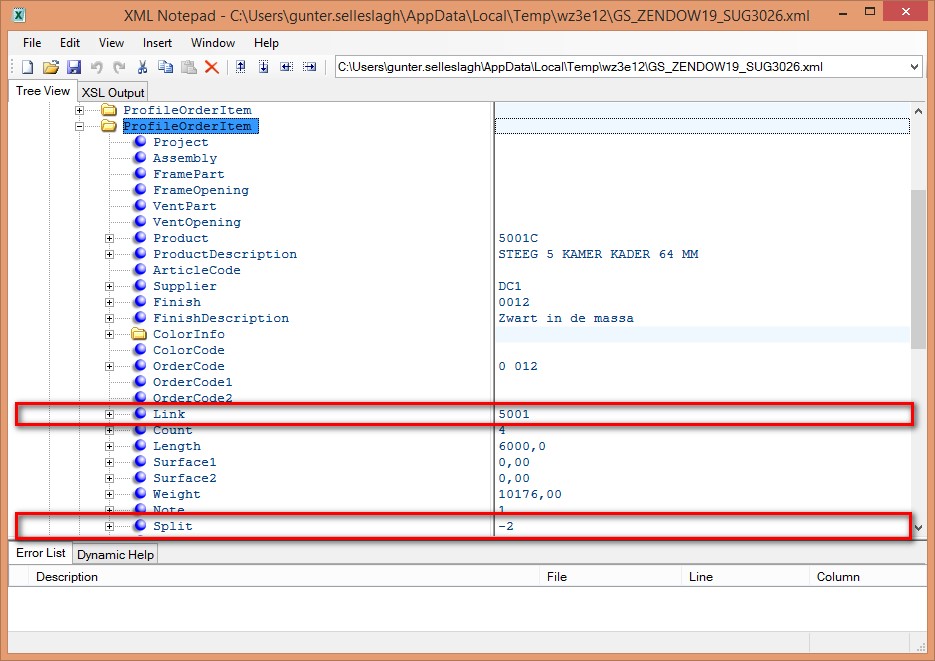Image resolution: width=935 pixels, height=661 pixels.
Task: Click the blue node icon beside Weight
Action: (140, 494)
